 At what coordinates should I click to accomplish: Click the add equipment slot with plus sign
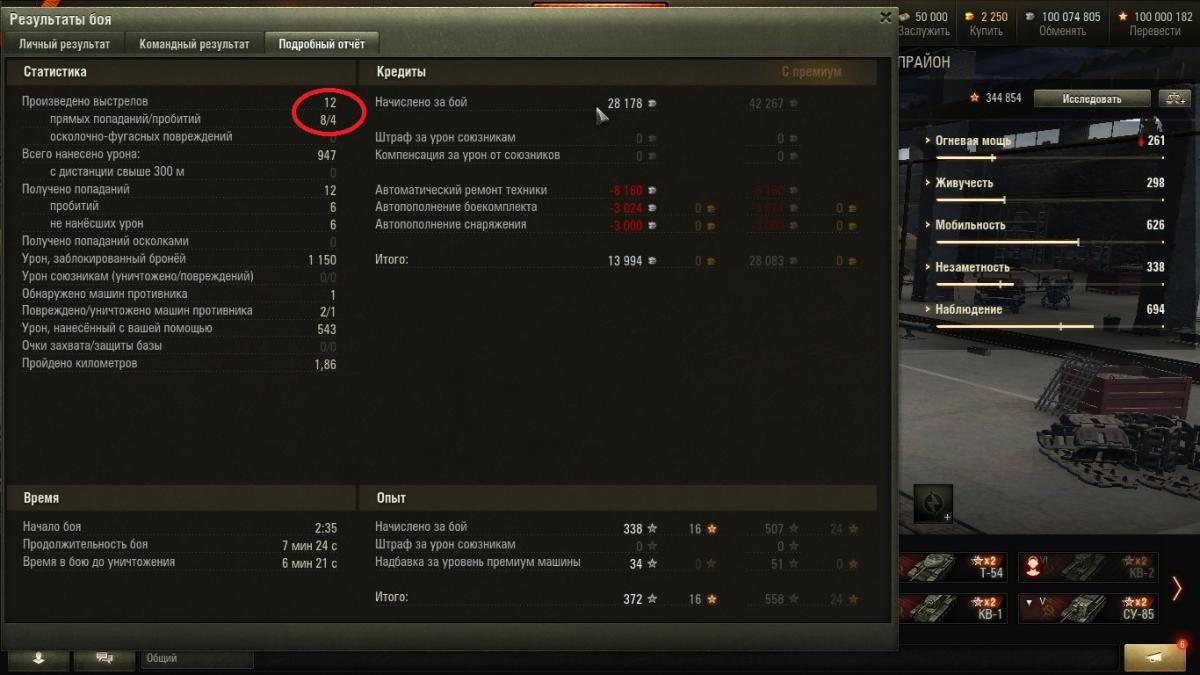click(x=933, y=504)
